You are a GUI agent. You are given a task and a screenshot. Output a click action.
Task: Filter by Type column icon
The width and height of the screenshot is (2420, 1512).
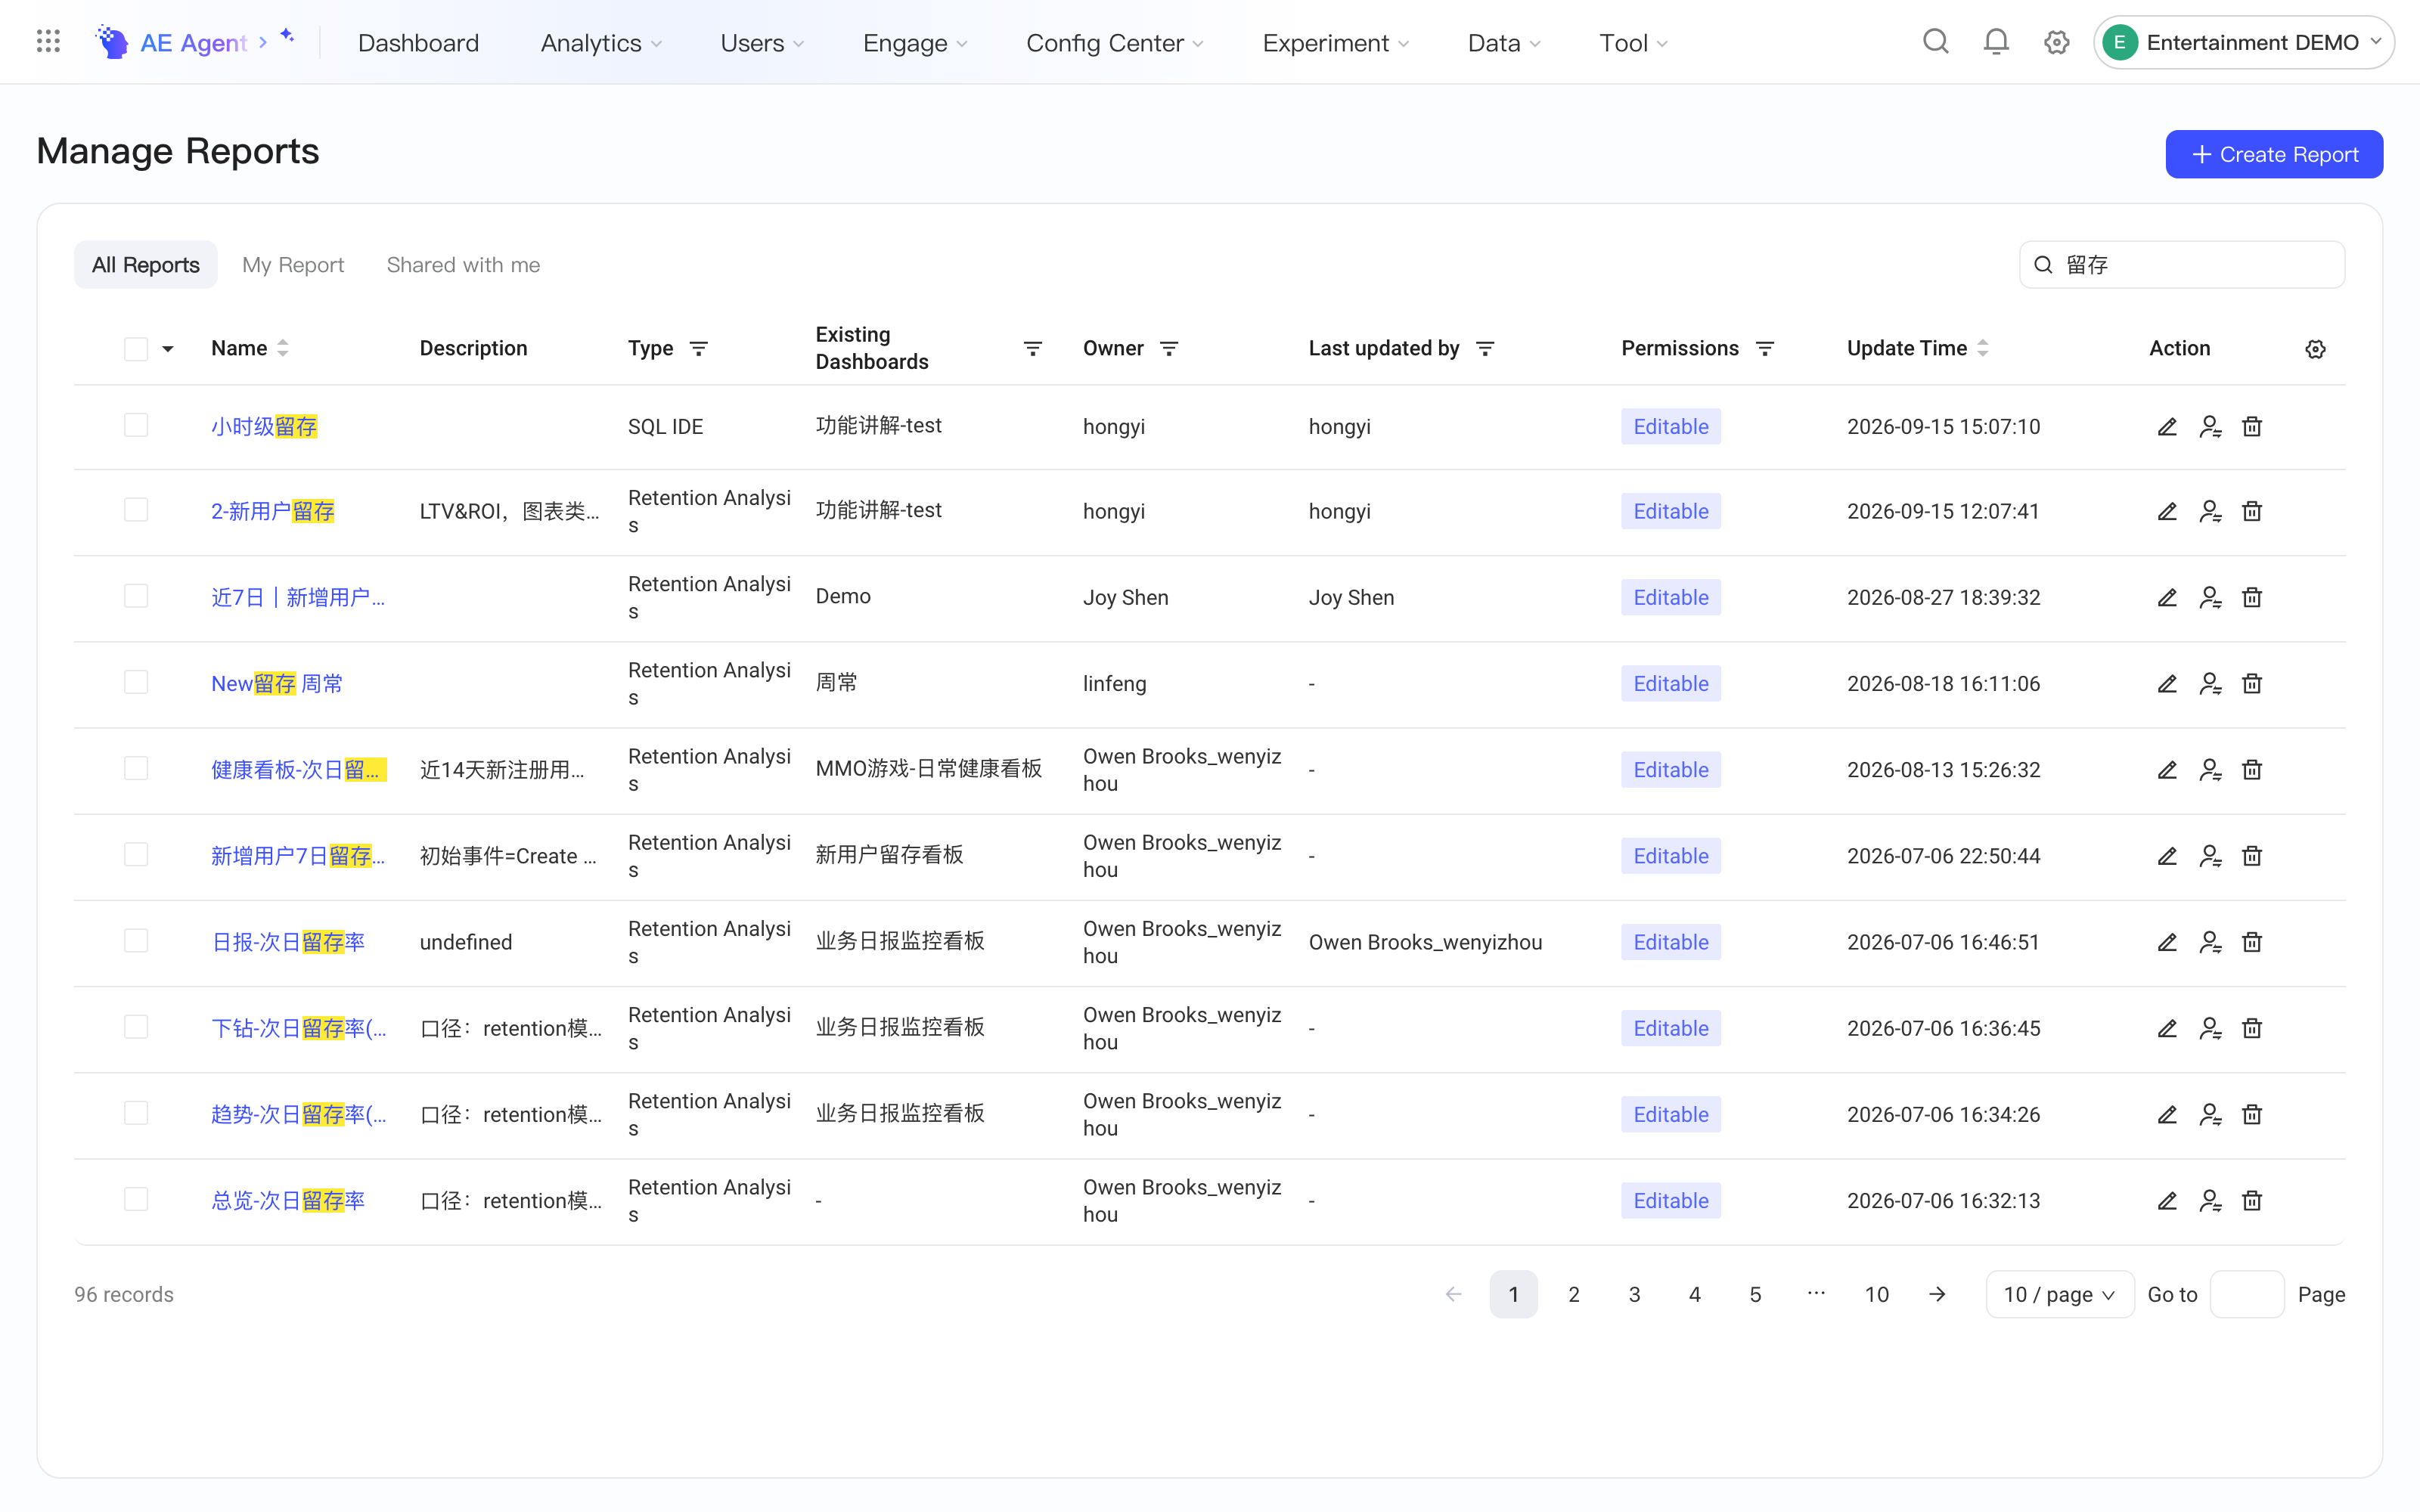point(699,349)
